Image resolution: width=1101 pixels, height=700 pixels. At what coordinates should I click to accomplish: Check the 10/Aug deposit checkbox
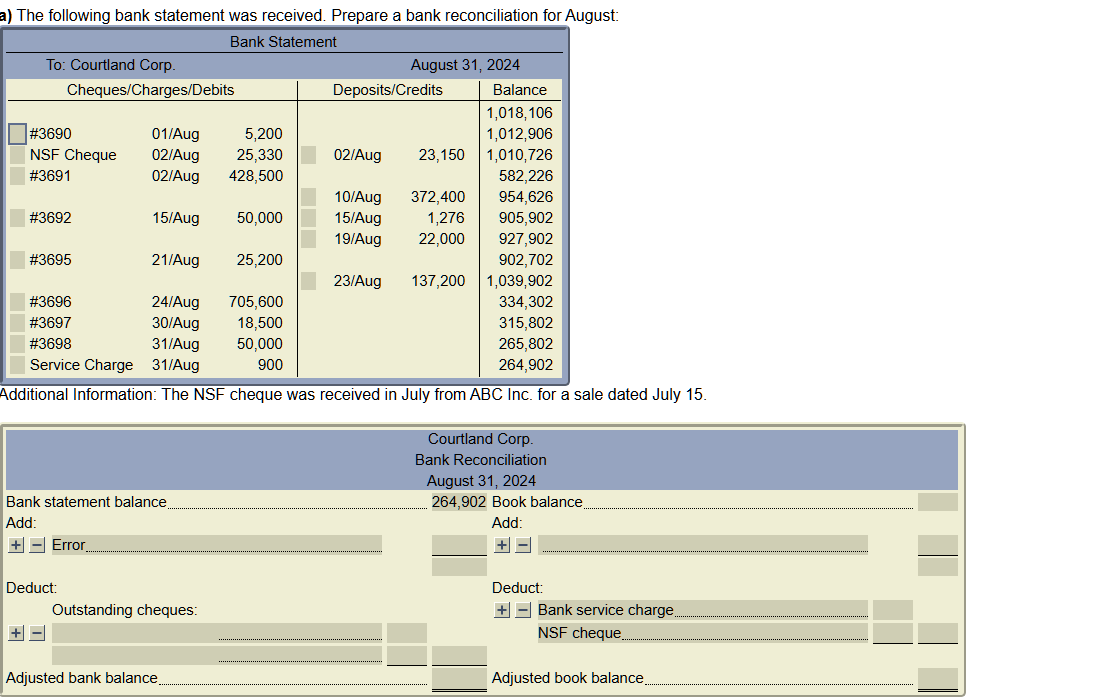[308, 196]
